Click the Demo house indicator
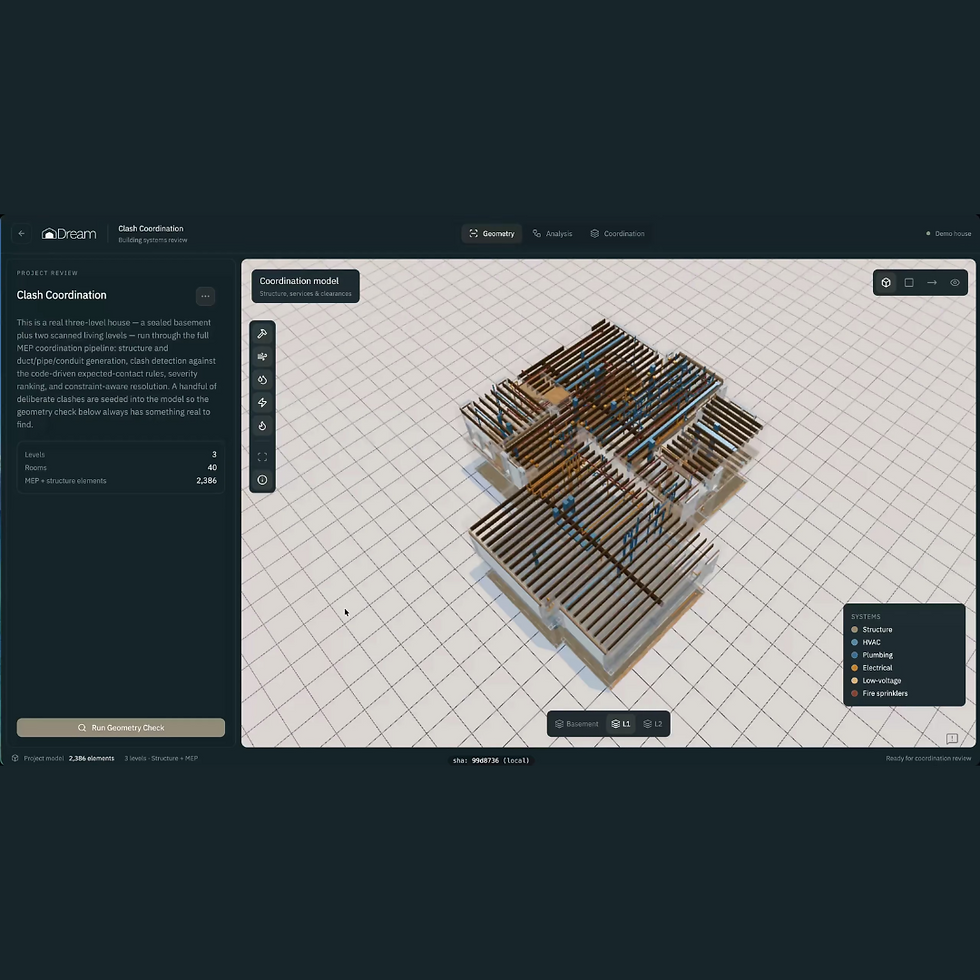980x980 pixels. pos(948,234)
